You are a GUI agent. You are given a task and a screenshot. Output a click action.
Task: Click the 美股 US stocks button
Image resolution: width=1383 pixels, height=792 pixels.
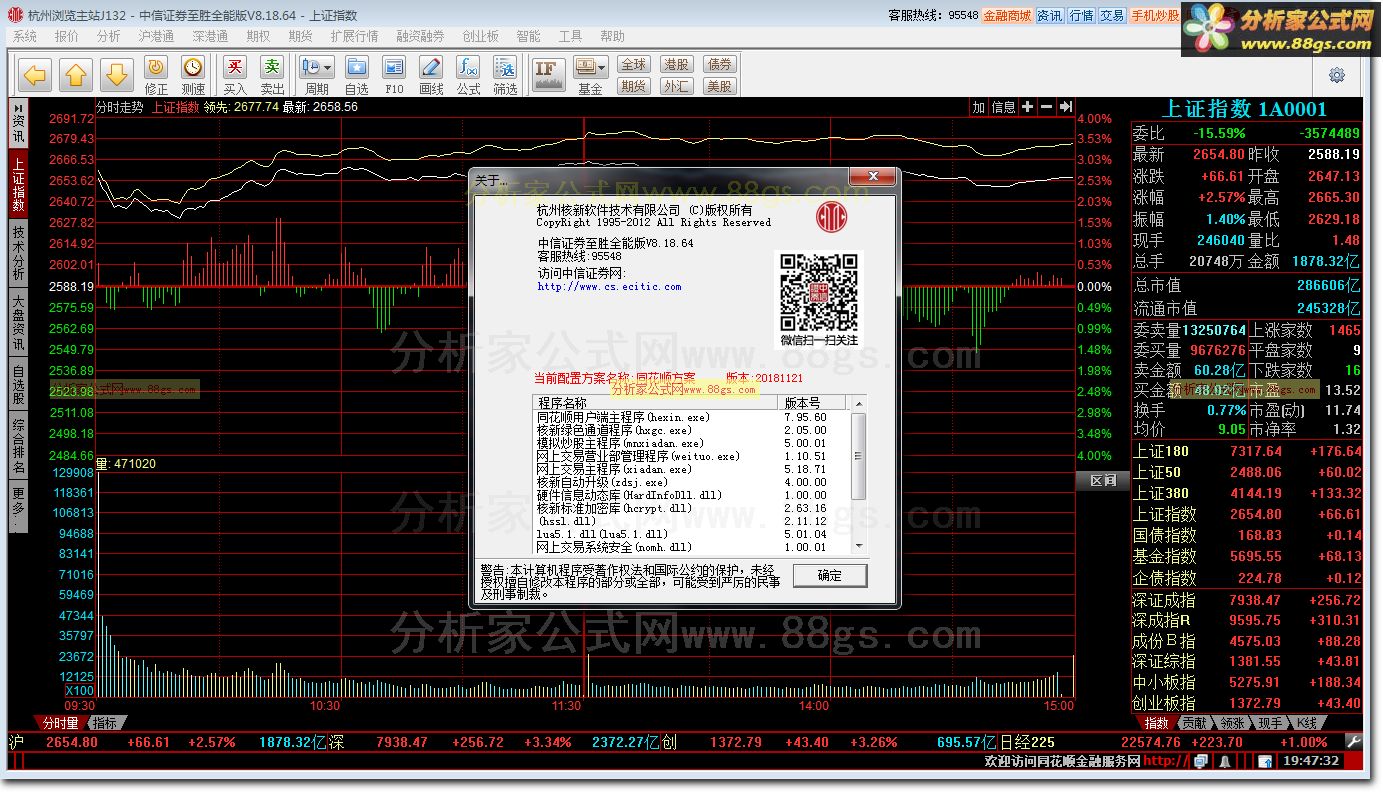[720, 86]
